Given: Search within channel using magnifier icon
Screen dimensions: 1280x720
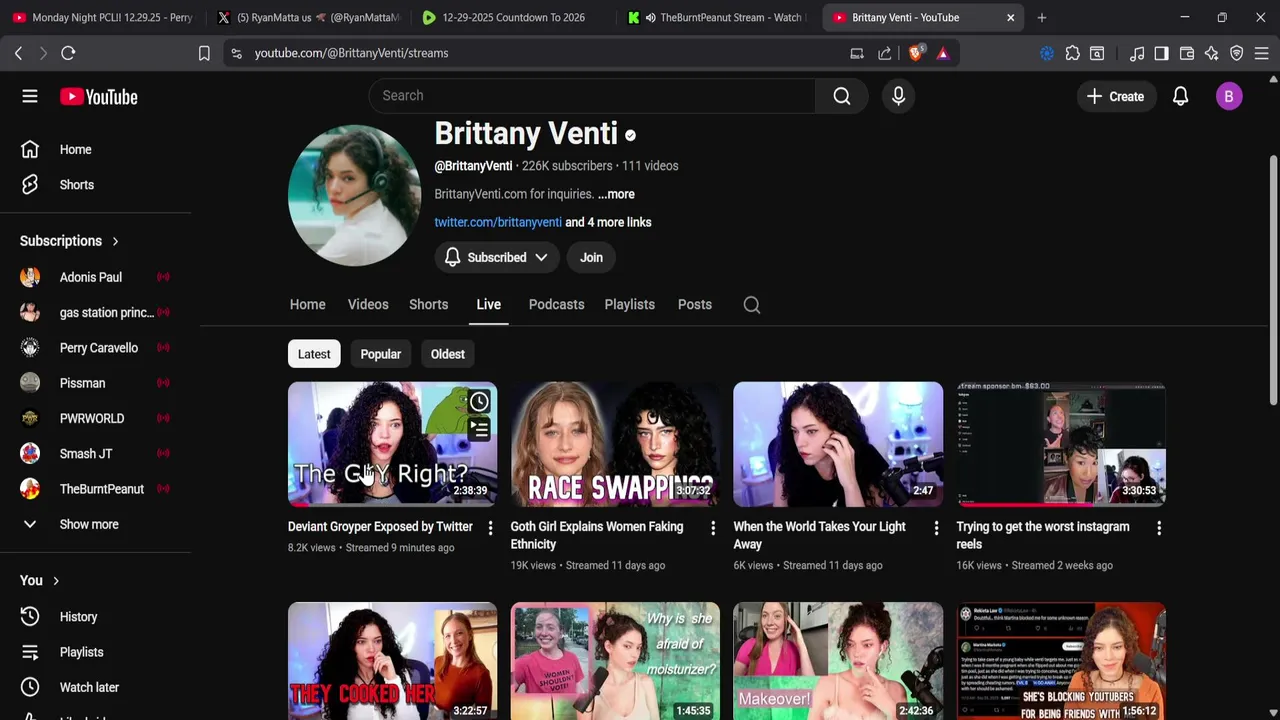Looking at the screenshot, I should click(752, 305).
